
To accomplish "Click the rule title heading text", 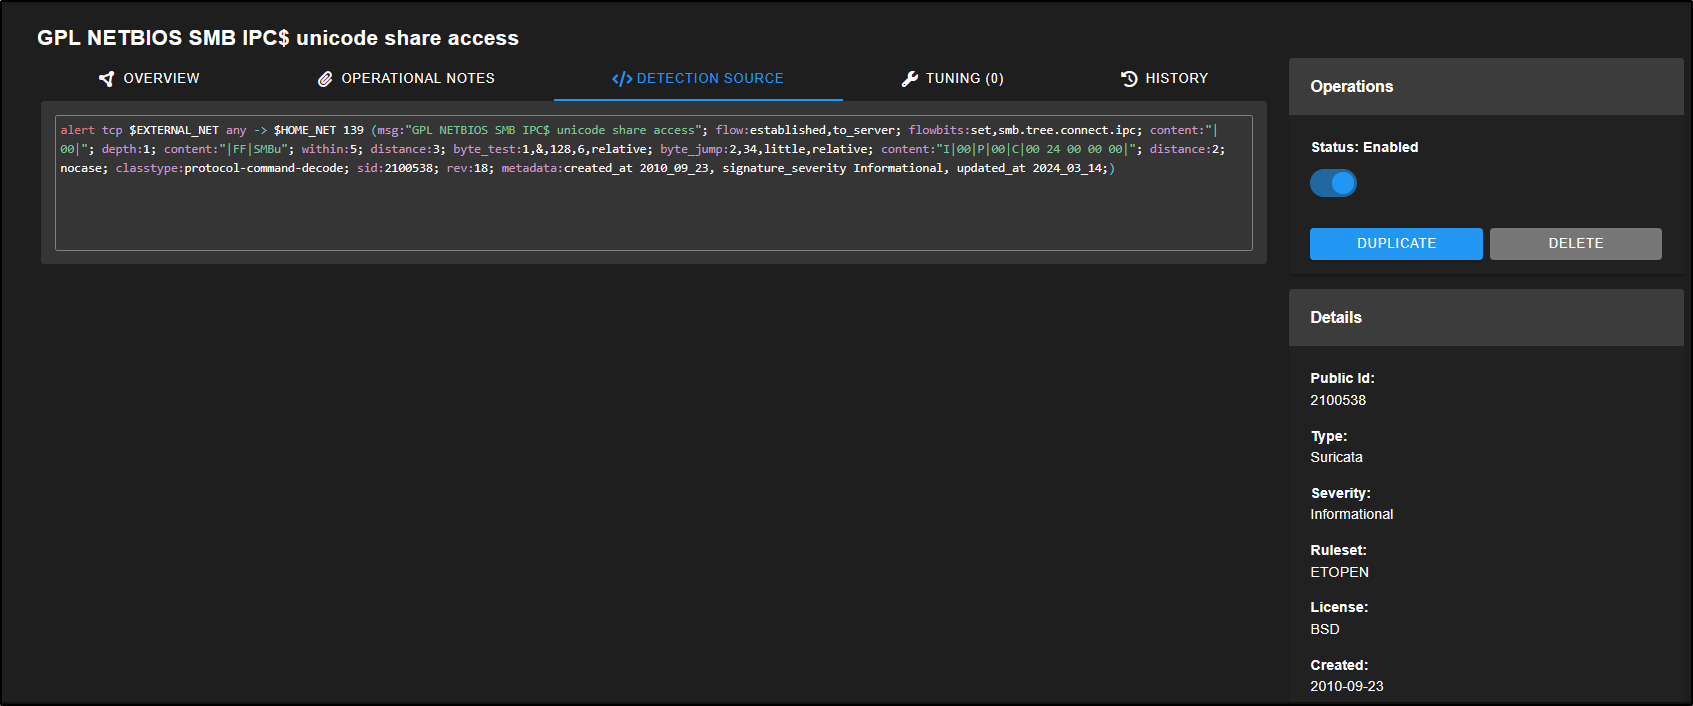I will [278, 38].
